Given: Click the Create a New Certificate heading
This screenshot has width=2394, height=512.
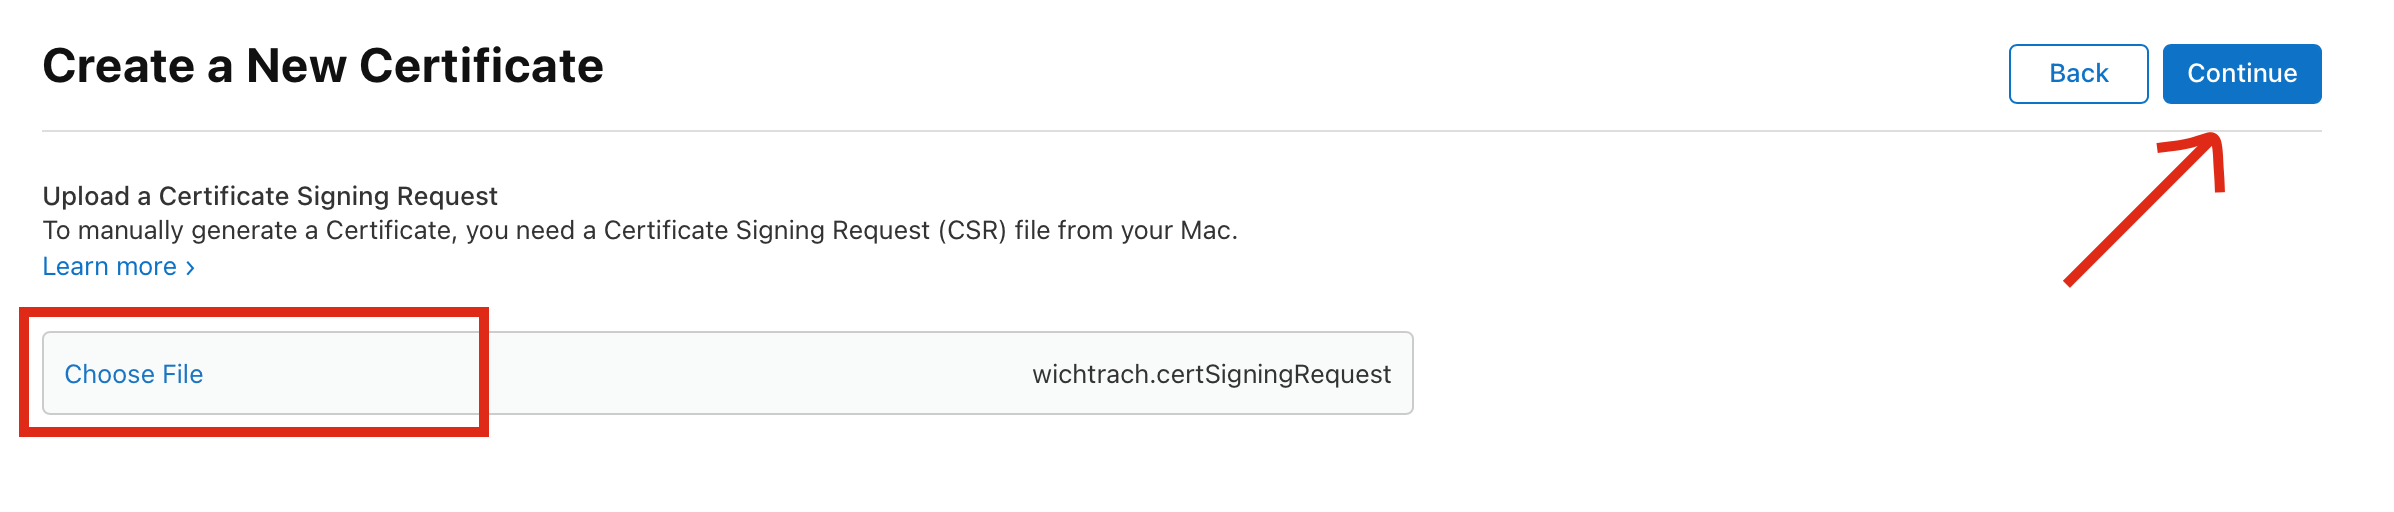Looking at the screenshot, I should pos(323,66).
